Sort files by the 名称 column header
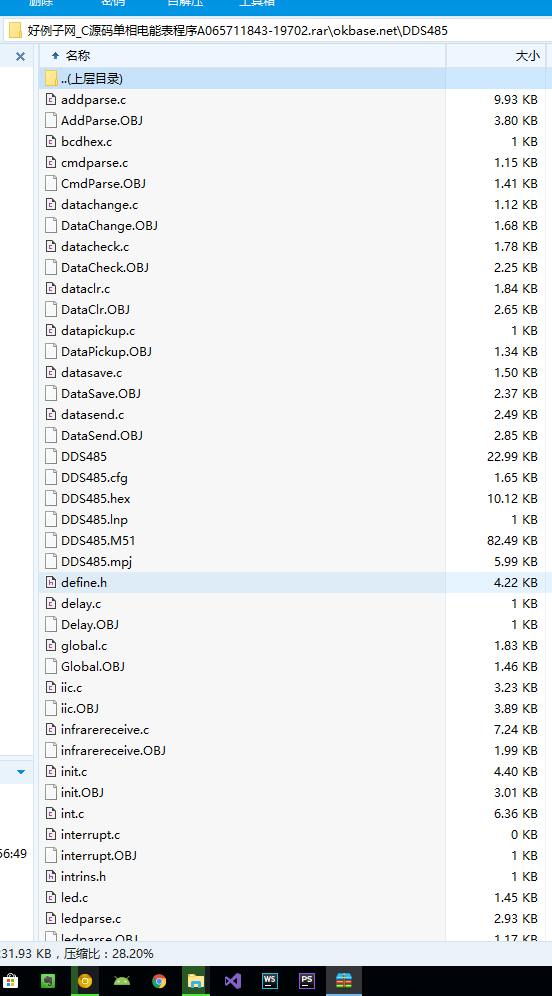 pos(78,56)
